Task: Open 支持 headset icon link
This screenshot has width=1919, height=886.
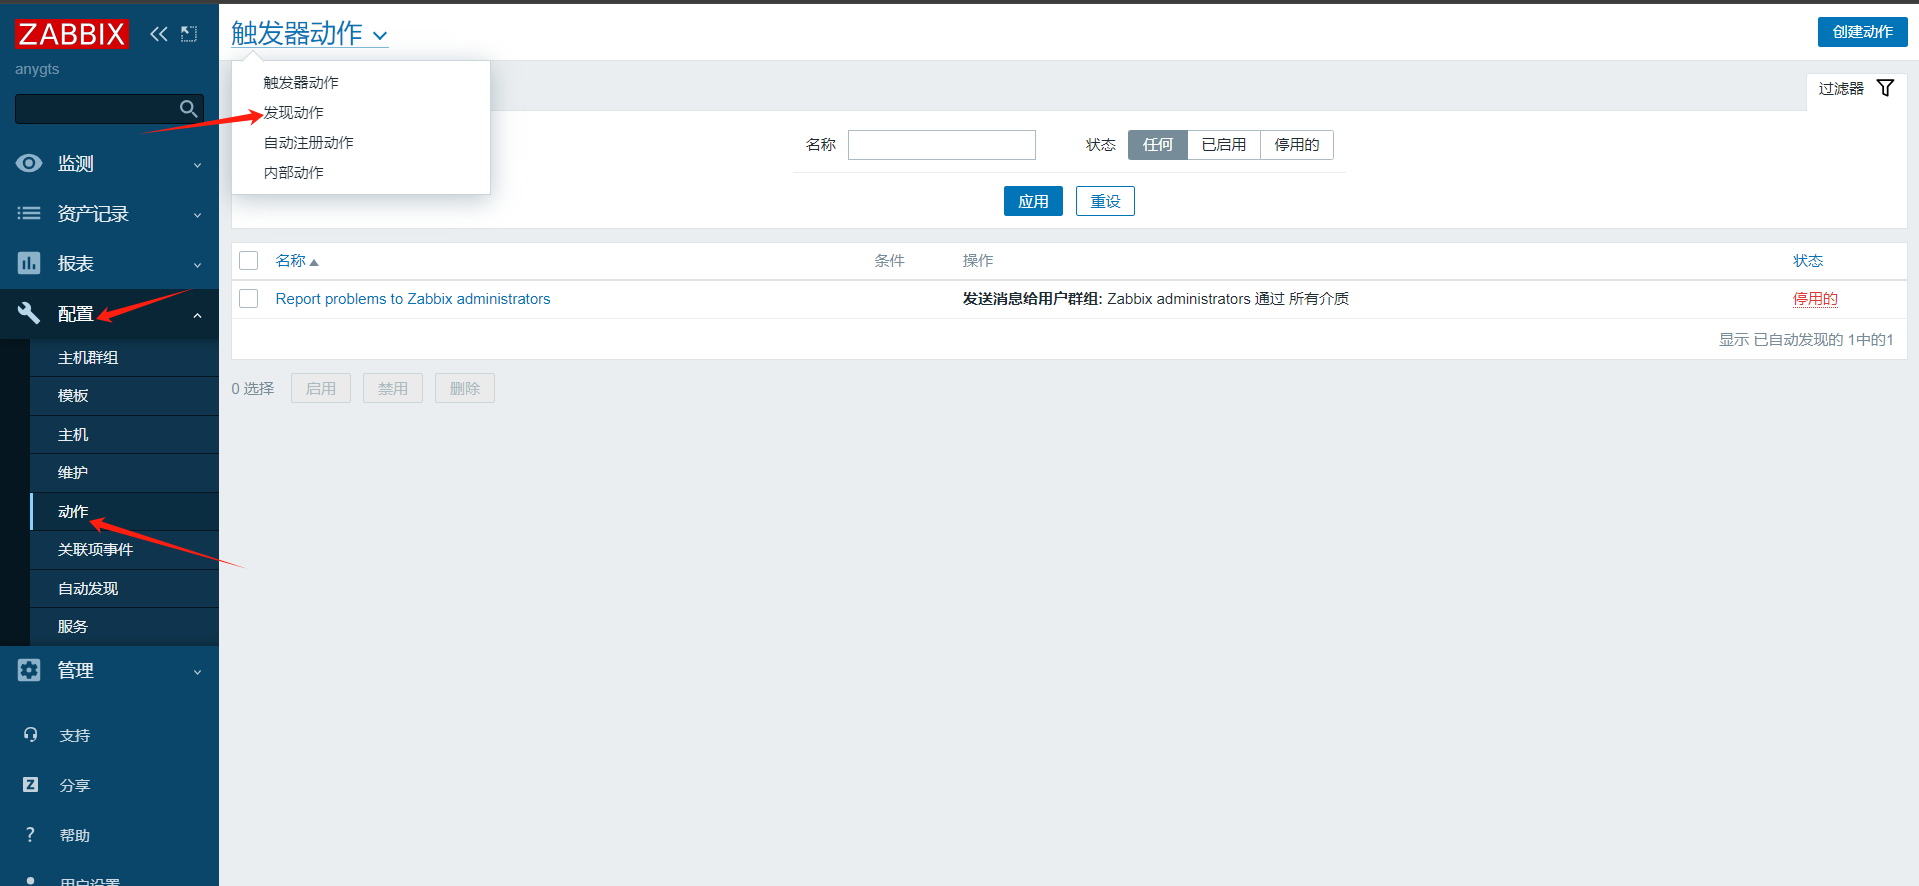Action: tap(31, 735)
